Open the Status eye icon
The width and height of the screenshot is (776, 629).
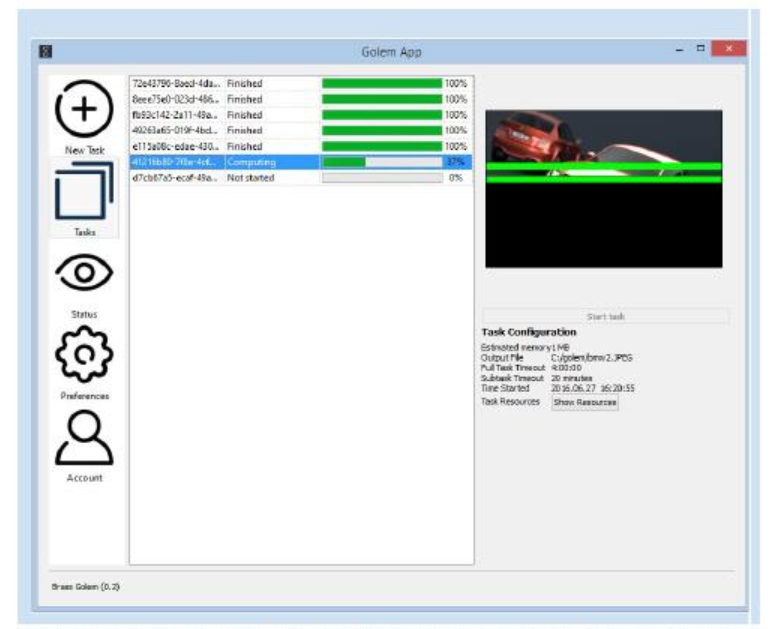(x=84, y=272)
